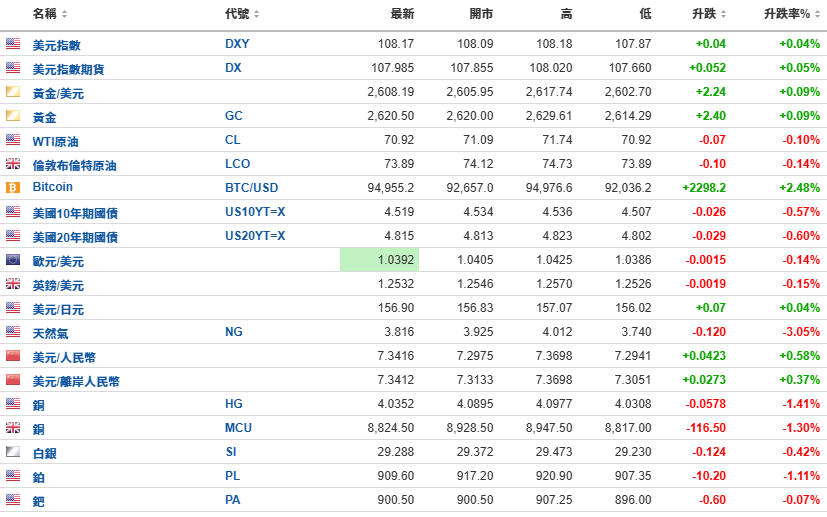Viewport: 827px width, 517px height.
Task: Click the US flag beside 天然氣
Action: coord(13,332)
